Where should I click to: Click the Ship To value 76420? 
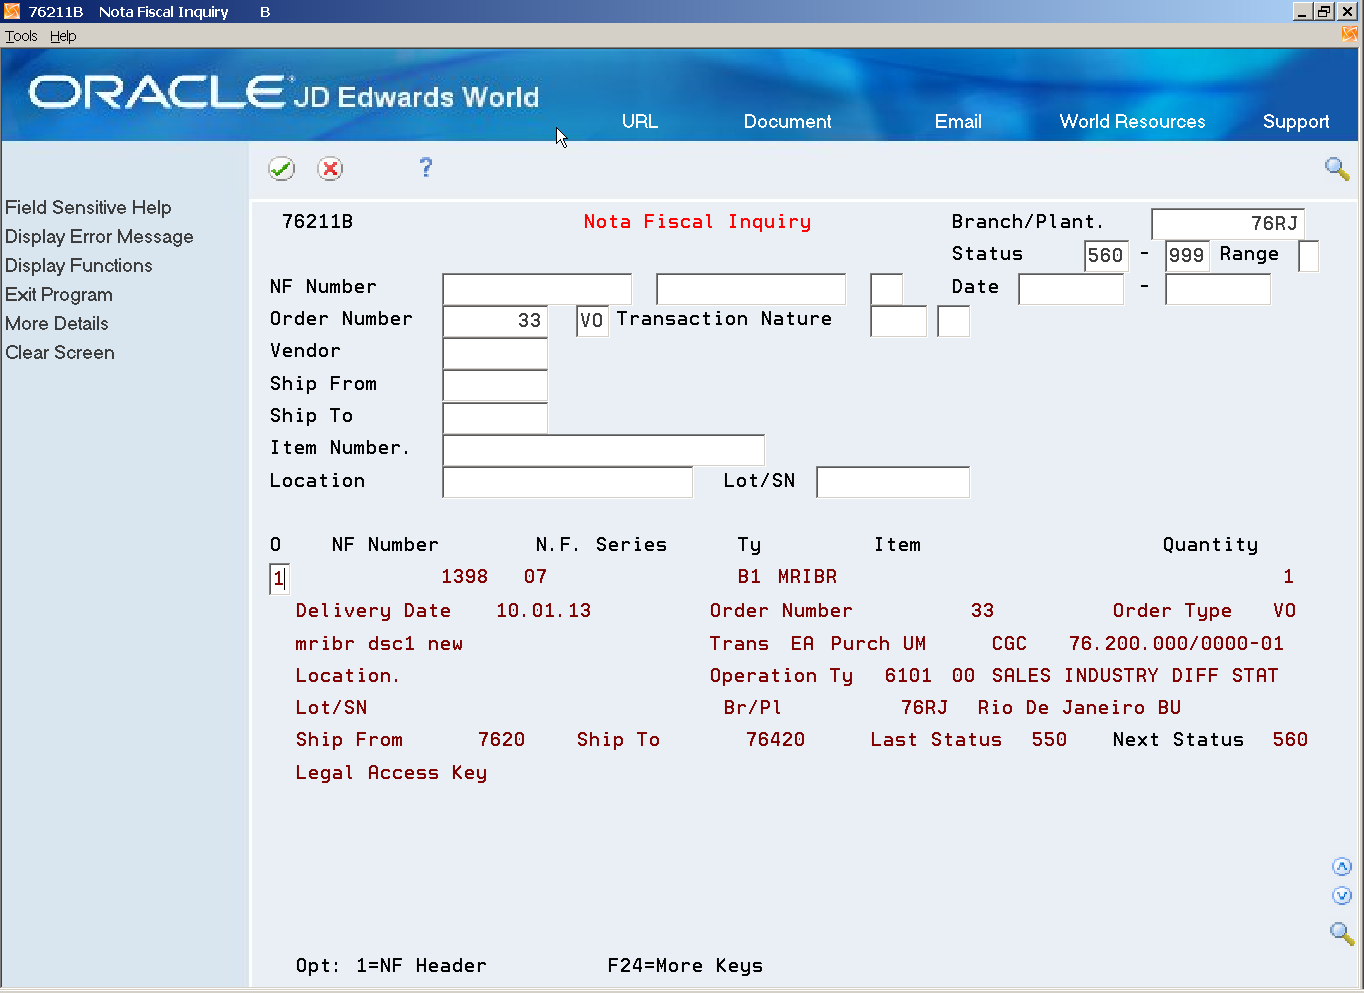(775, 739)
